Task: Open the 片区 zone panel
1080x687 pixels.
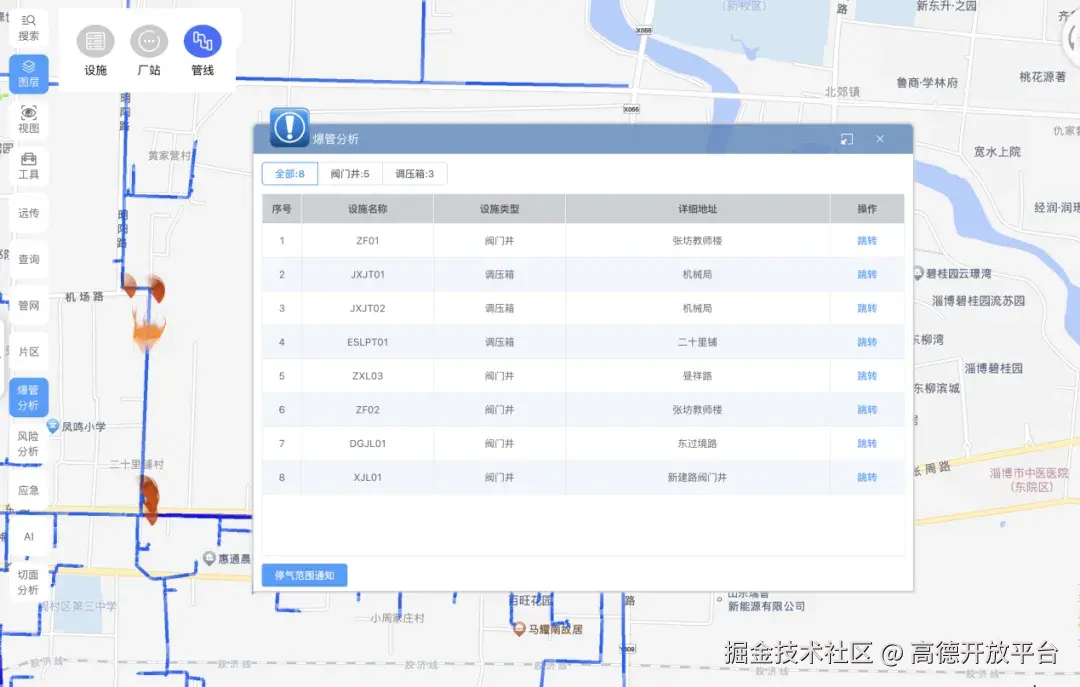Action: 29,351
